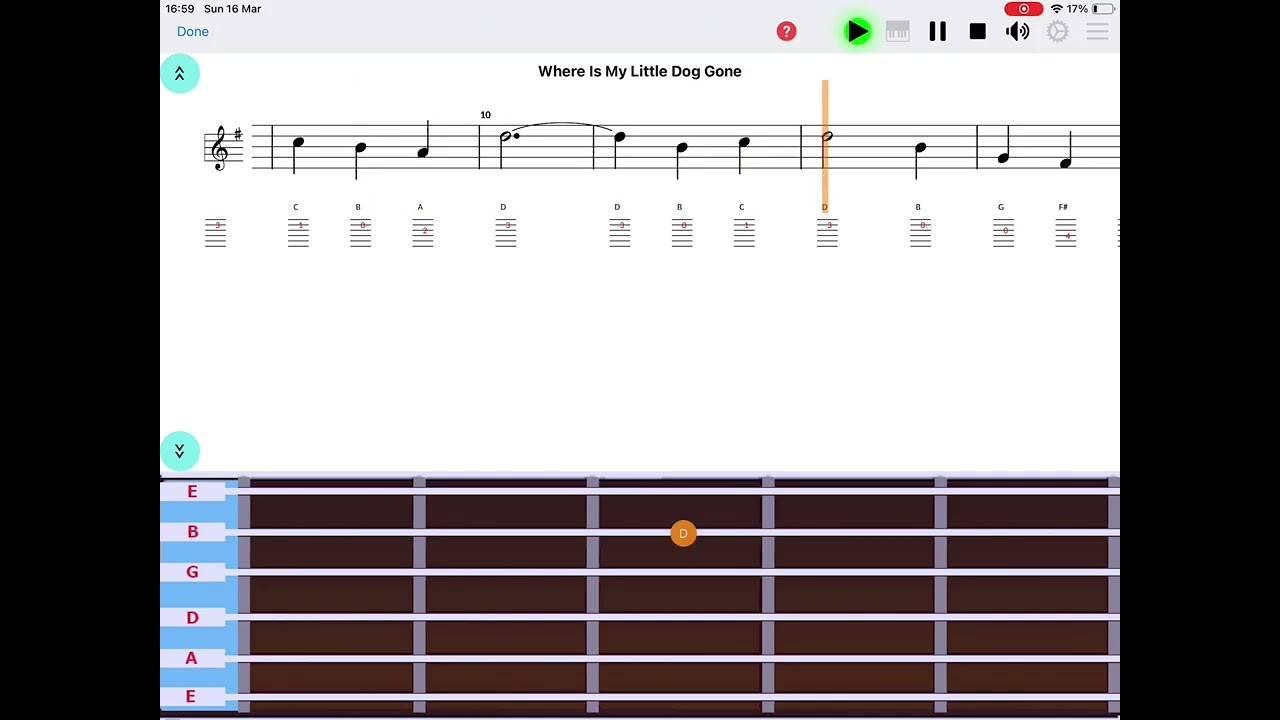Select the G string label on fretboard
Viewport: 1280px width, 720px height.
pos(192,572)
